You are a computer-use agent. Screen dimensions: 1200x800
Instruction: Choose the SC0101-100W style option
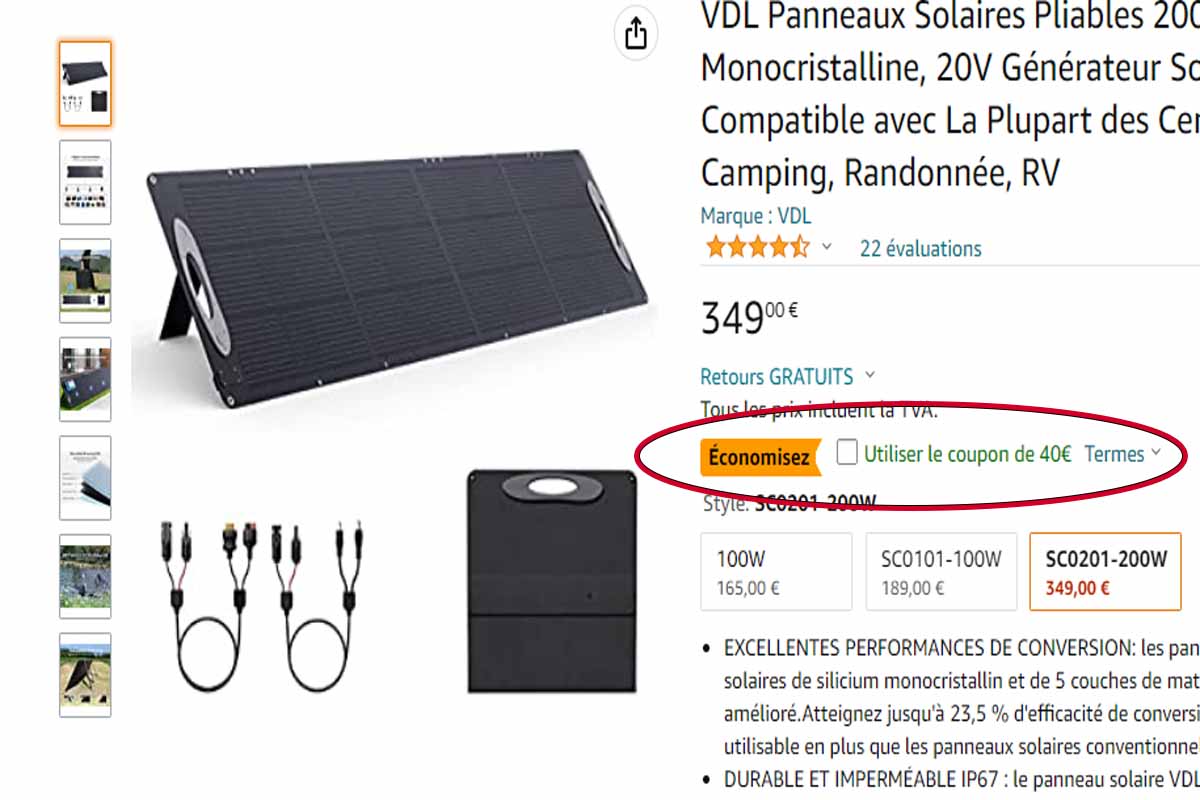(941, 572)
